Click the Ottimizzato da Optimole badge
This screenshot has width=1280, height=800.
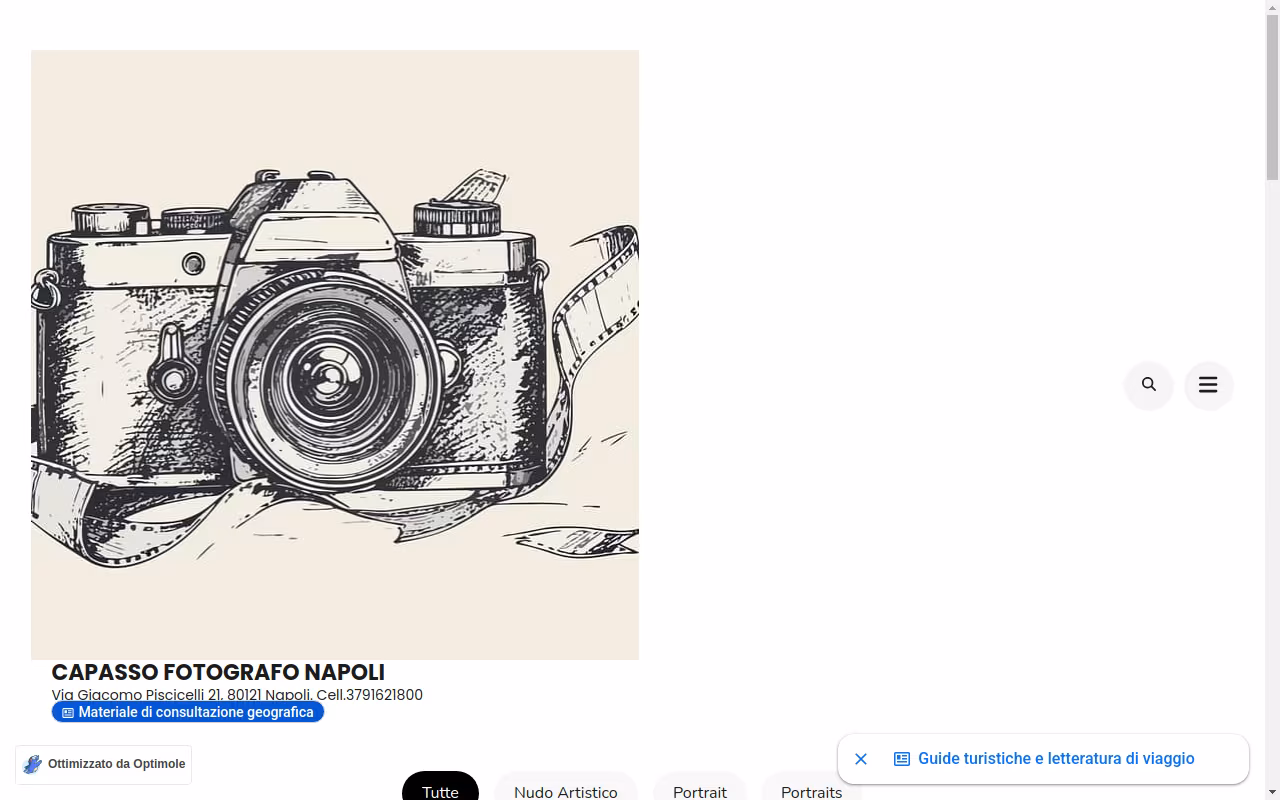(x=103, y=764)
